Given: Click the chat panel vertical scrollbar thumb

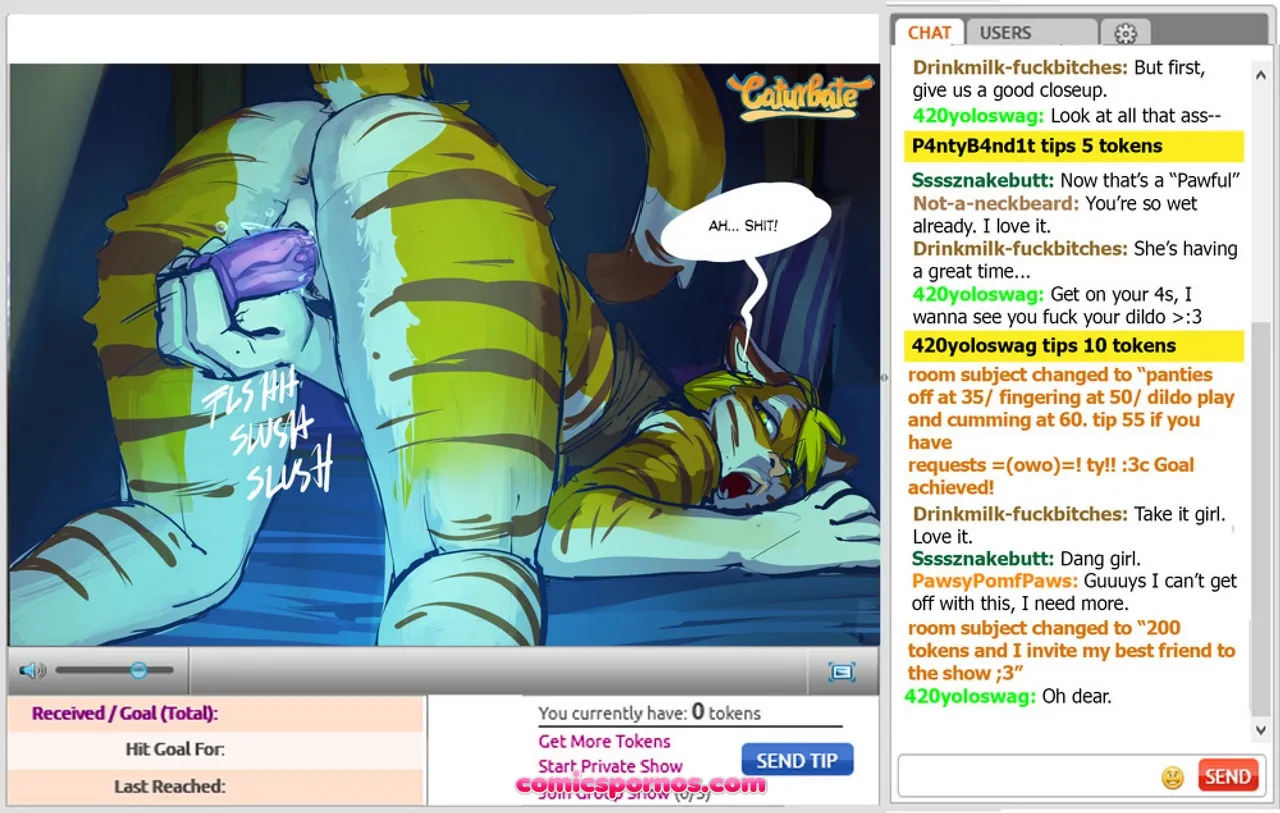Looking at the screenshot, I should click(x=1261, y=517).
